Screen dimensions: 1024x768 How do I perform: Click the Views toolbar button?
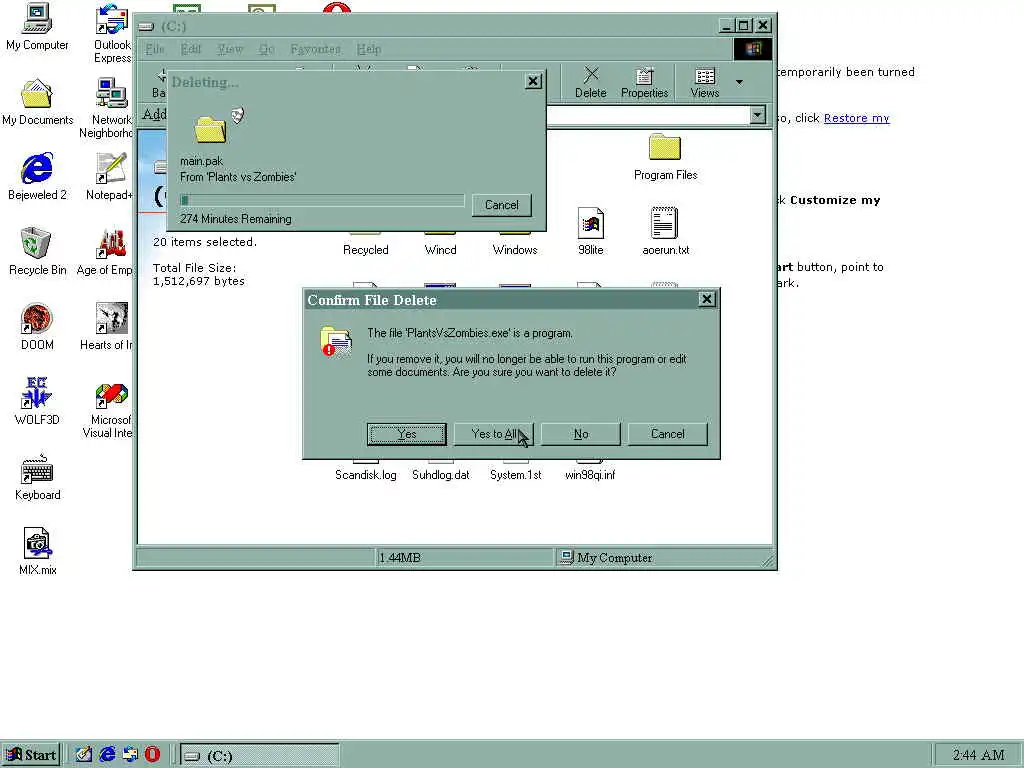705,83
